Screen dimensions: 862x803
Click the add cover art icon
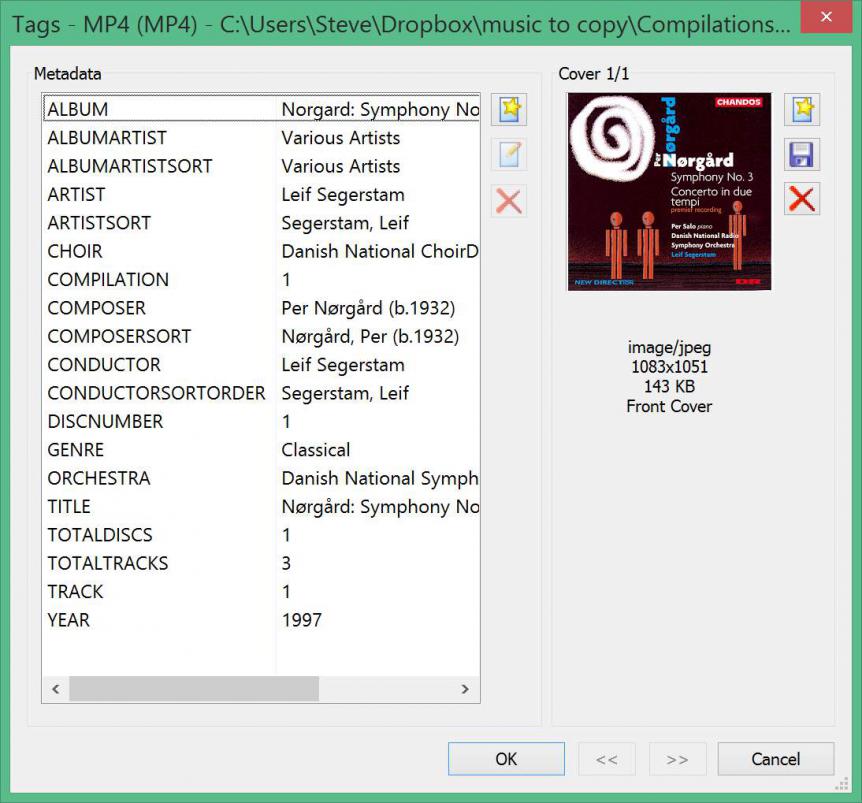click(x=802, y=109)
